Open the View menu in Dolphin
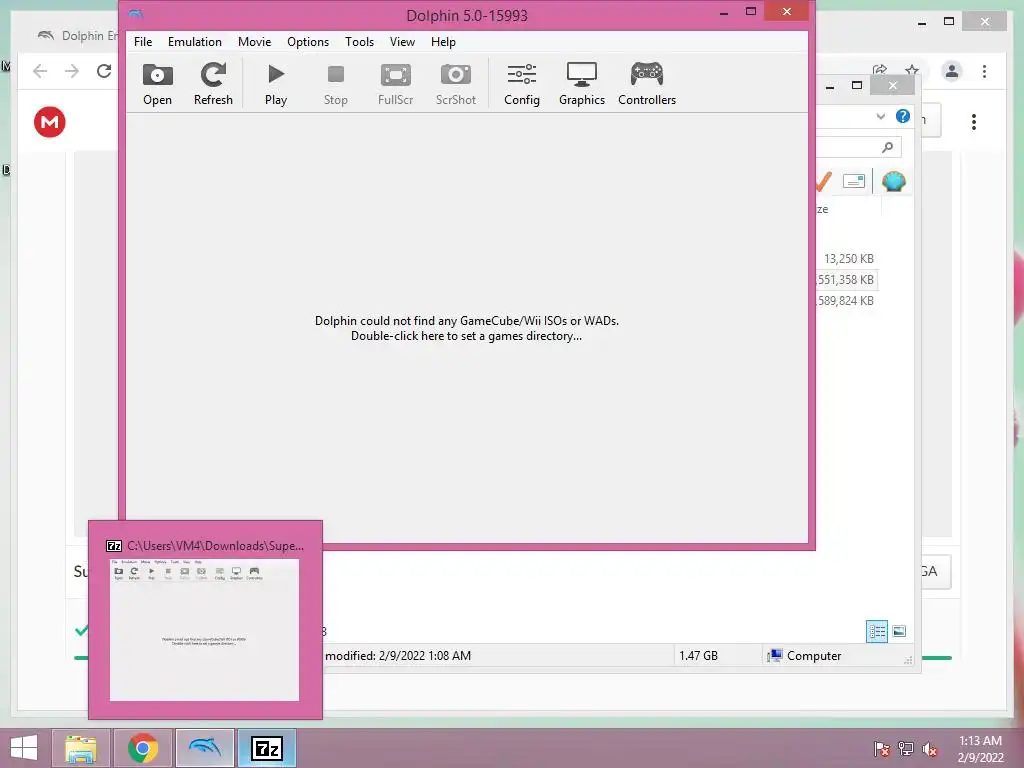The image size is (1024, 768). [x=402, y=42]
